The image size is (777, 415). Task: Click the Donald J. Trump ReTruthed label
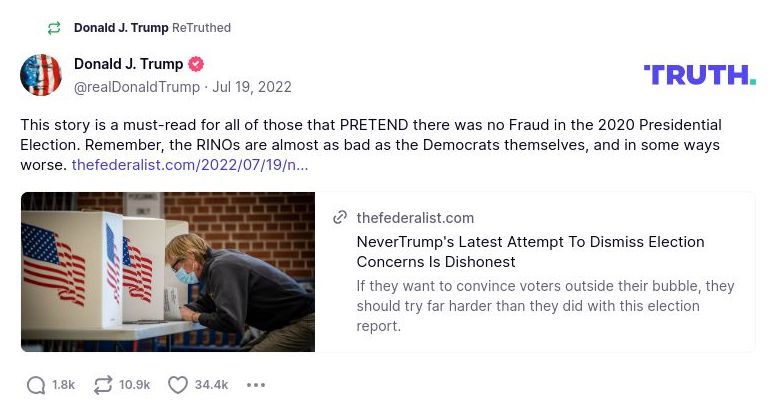coord(152,28)
